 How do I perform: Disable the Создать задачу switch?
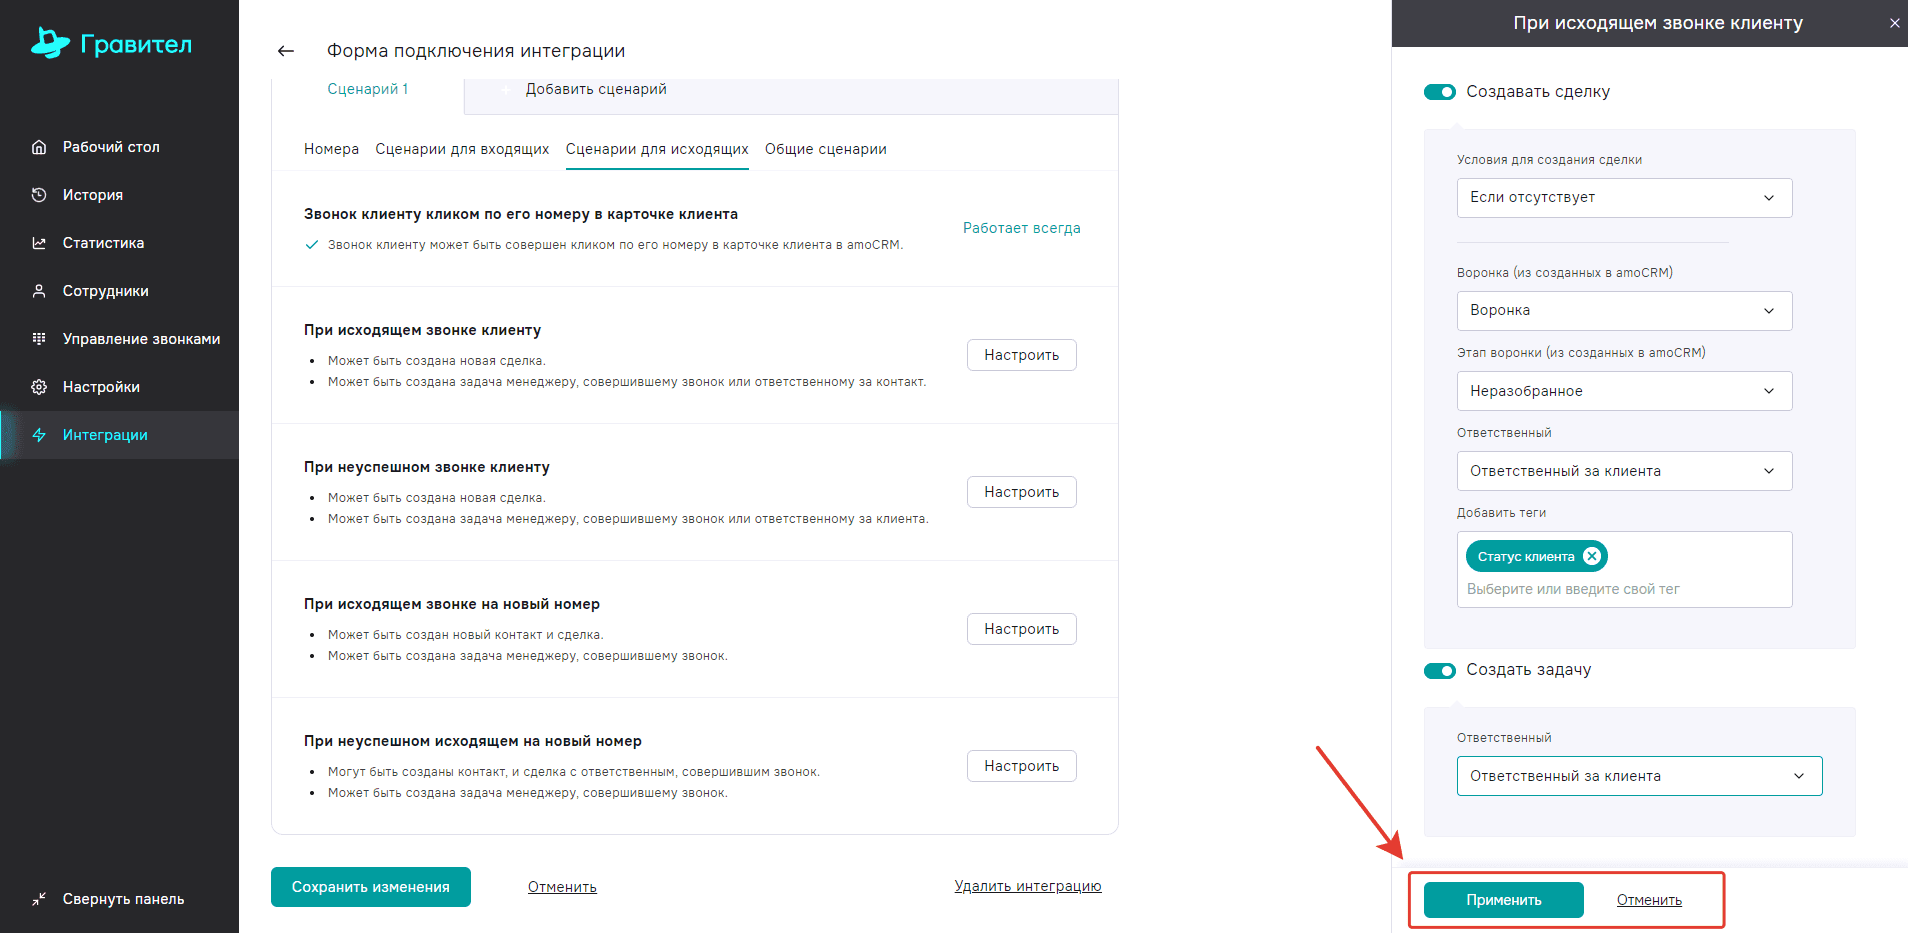point(1440,670)
